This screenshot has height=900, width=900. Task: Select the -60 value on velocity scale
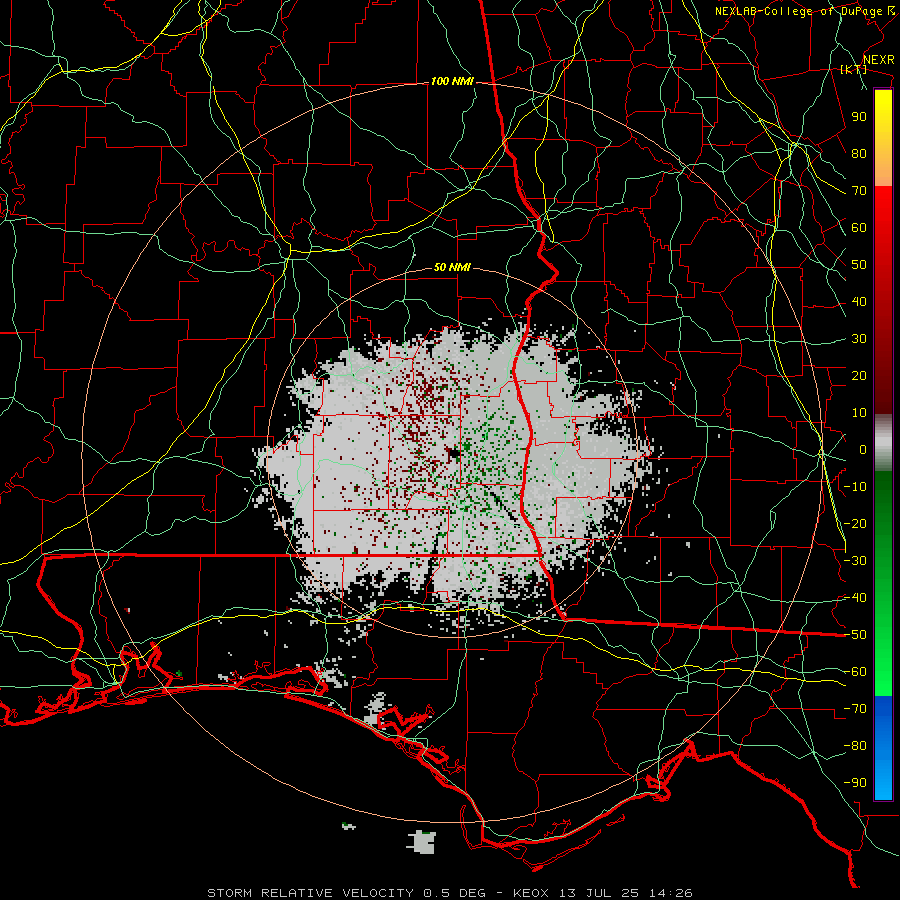pos(855,672)
